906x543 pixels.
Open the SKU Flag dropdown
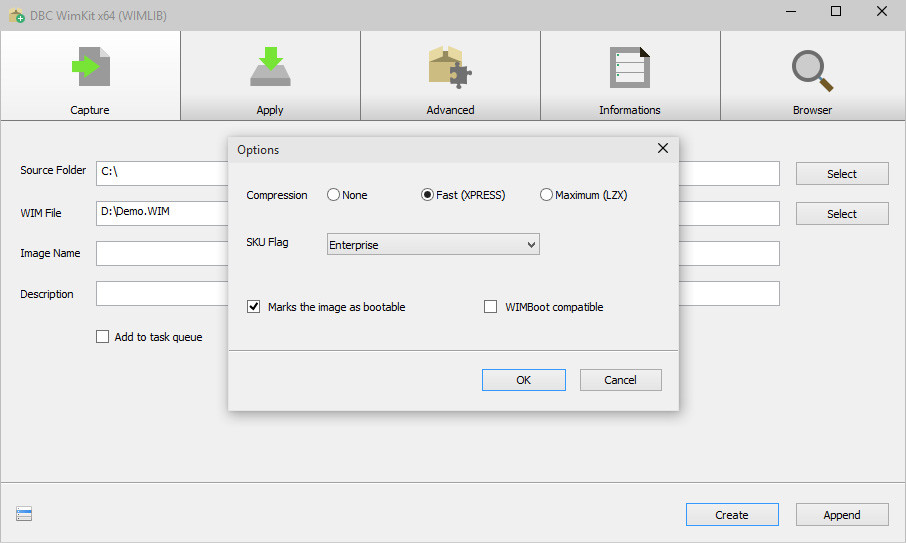point(433,244)
